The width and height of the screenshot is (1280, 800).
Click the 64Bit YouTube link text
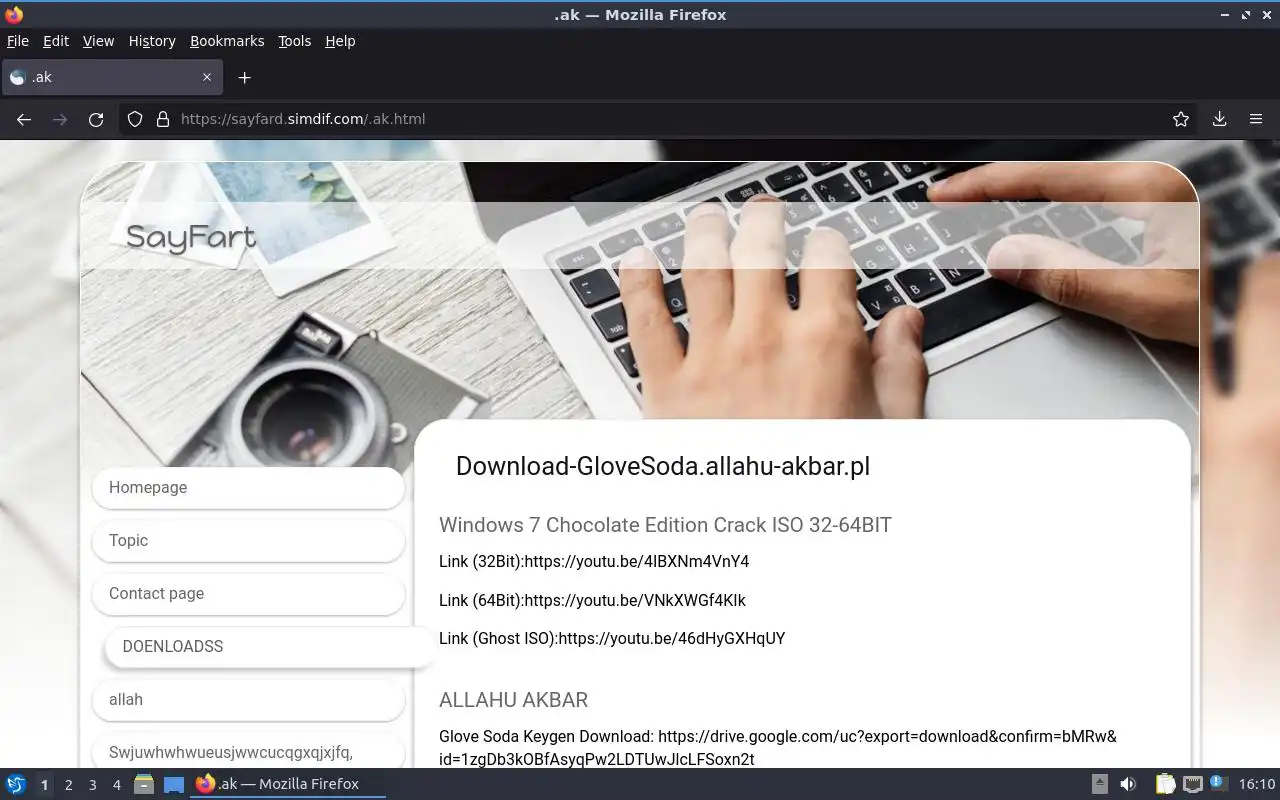click(x=592, y=601)
